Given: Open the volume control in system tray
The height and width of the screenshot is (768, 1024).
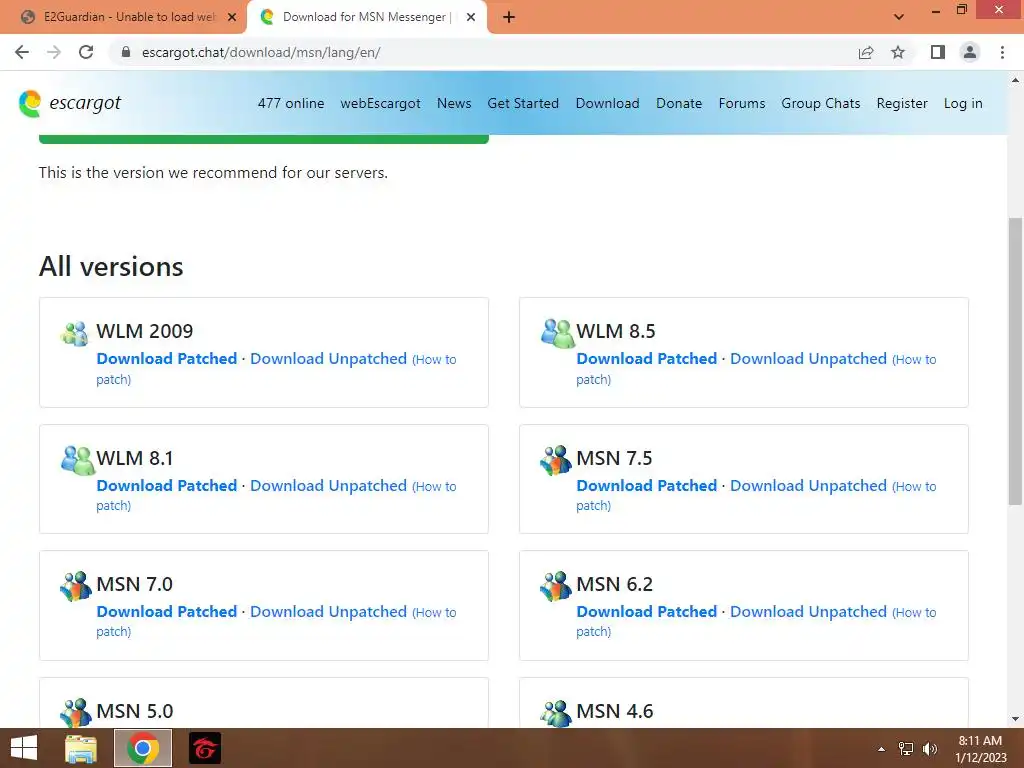Looking at the screenshot, I should 930,748.
